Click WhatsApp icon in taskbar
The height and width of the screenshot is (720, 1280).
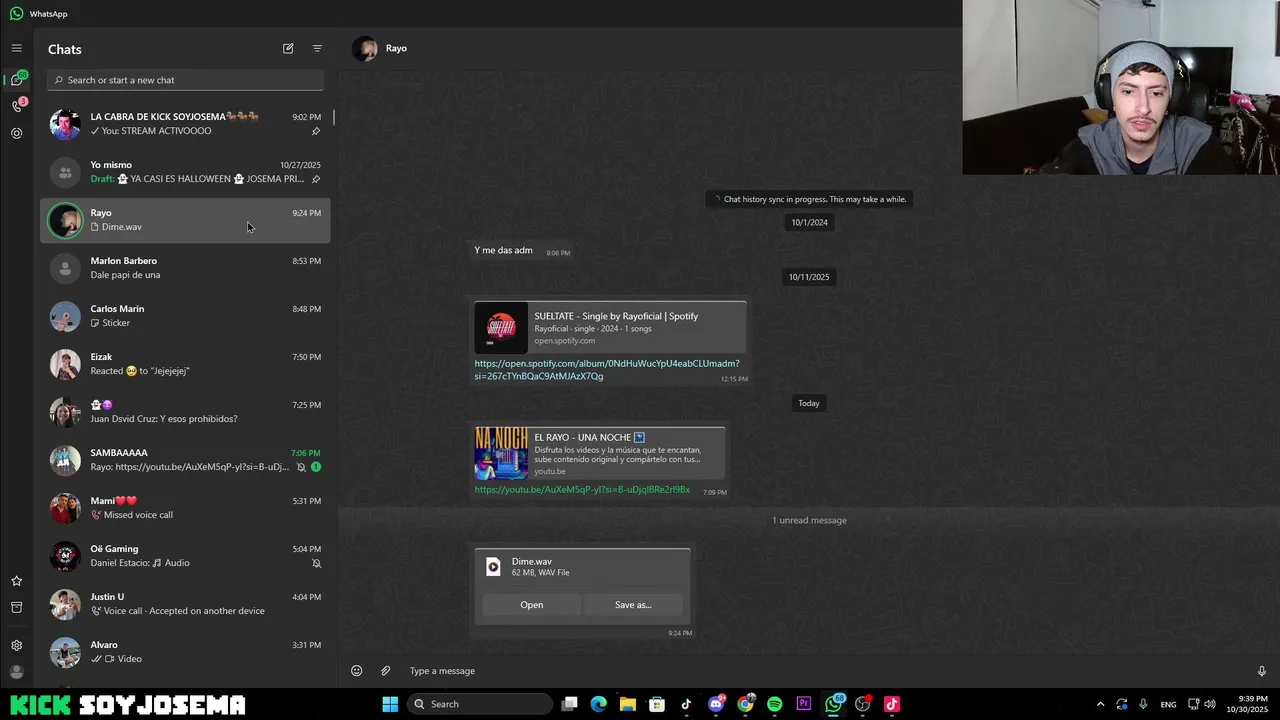tap(833, 704)
